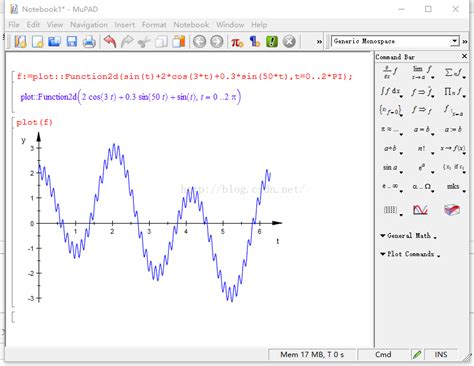Screen dimensions: 474x366
Task: Click the Open file toolbar icon
Action: (54, 42)
